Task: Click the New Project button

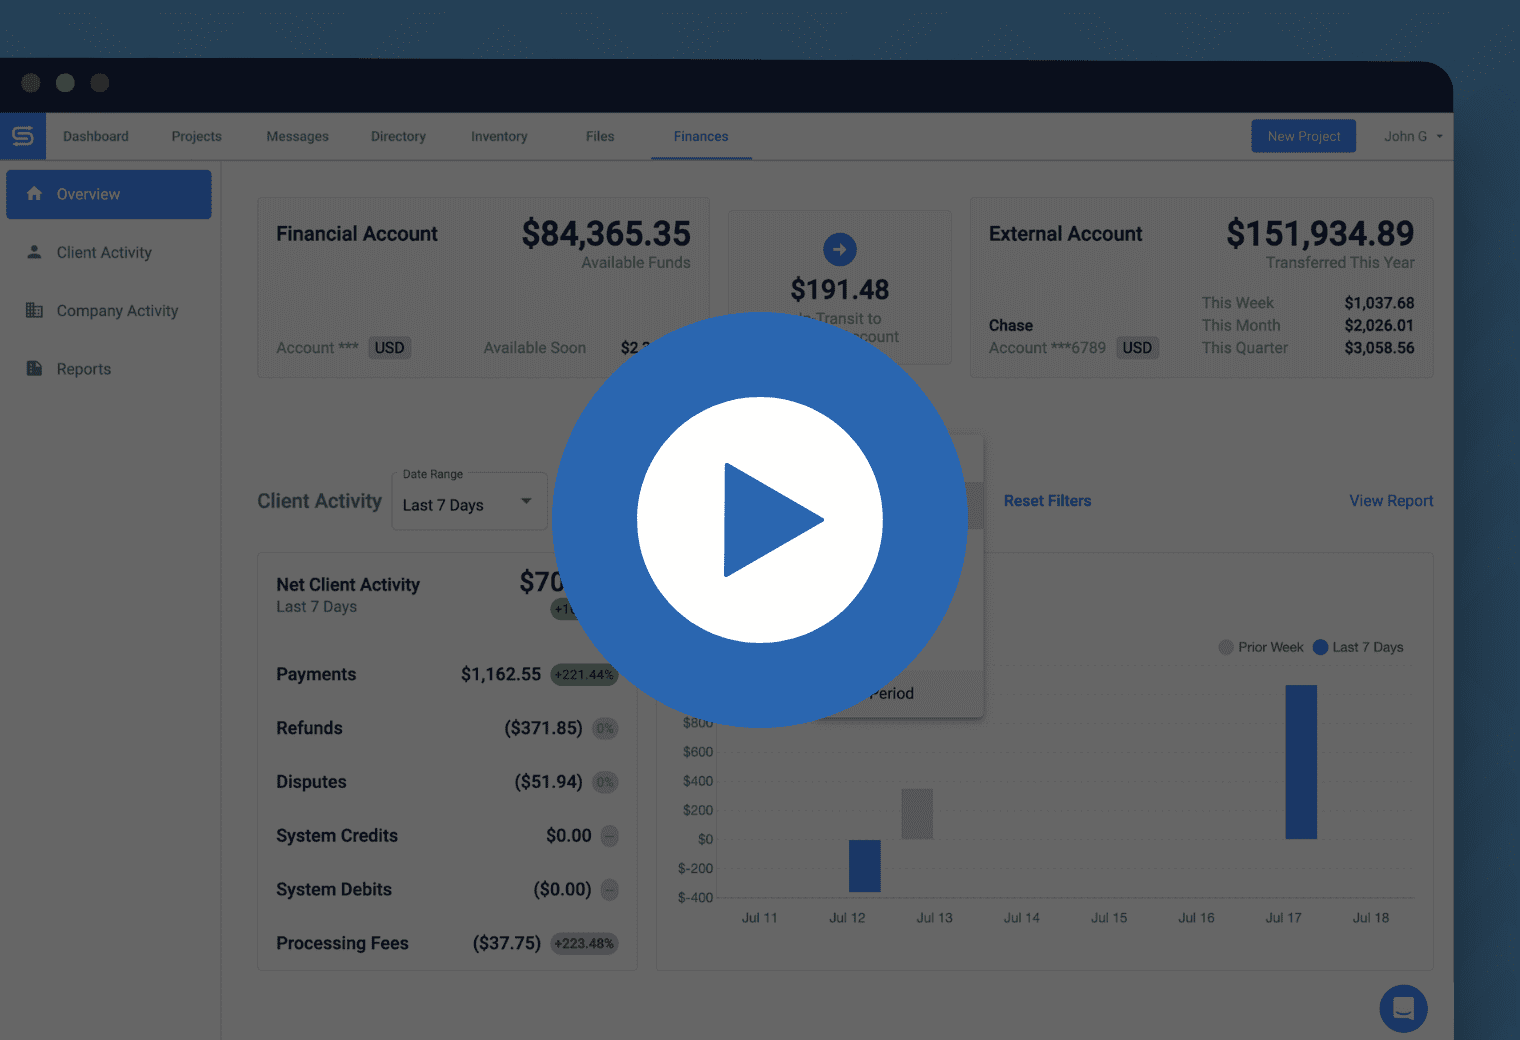Action: click(x=1304, y=136)
